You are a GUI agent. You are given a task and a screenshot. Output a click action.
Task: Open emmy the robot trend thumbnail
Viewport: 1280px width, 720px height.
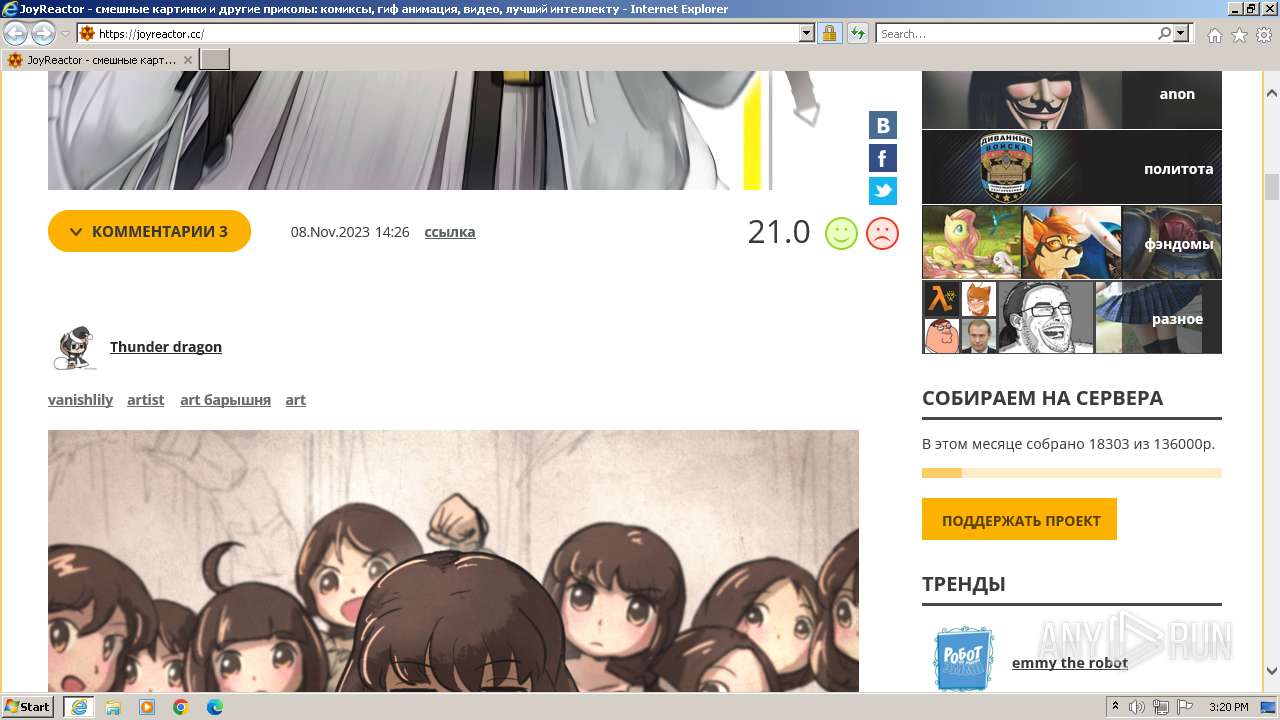coord(964,658)
